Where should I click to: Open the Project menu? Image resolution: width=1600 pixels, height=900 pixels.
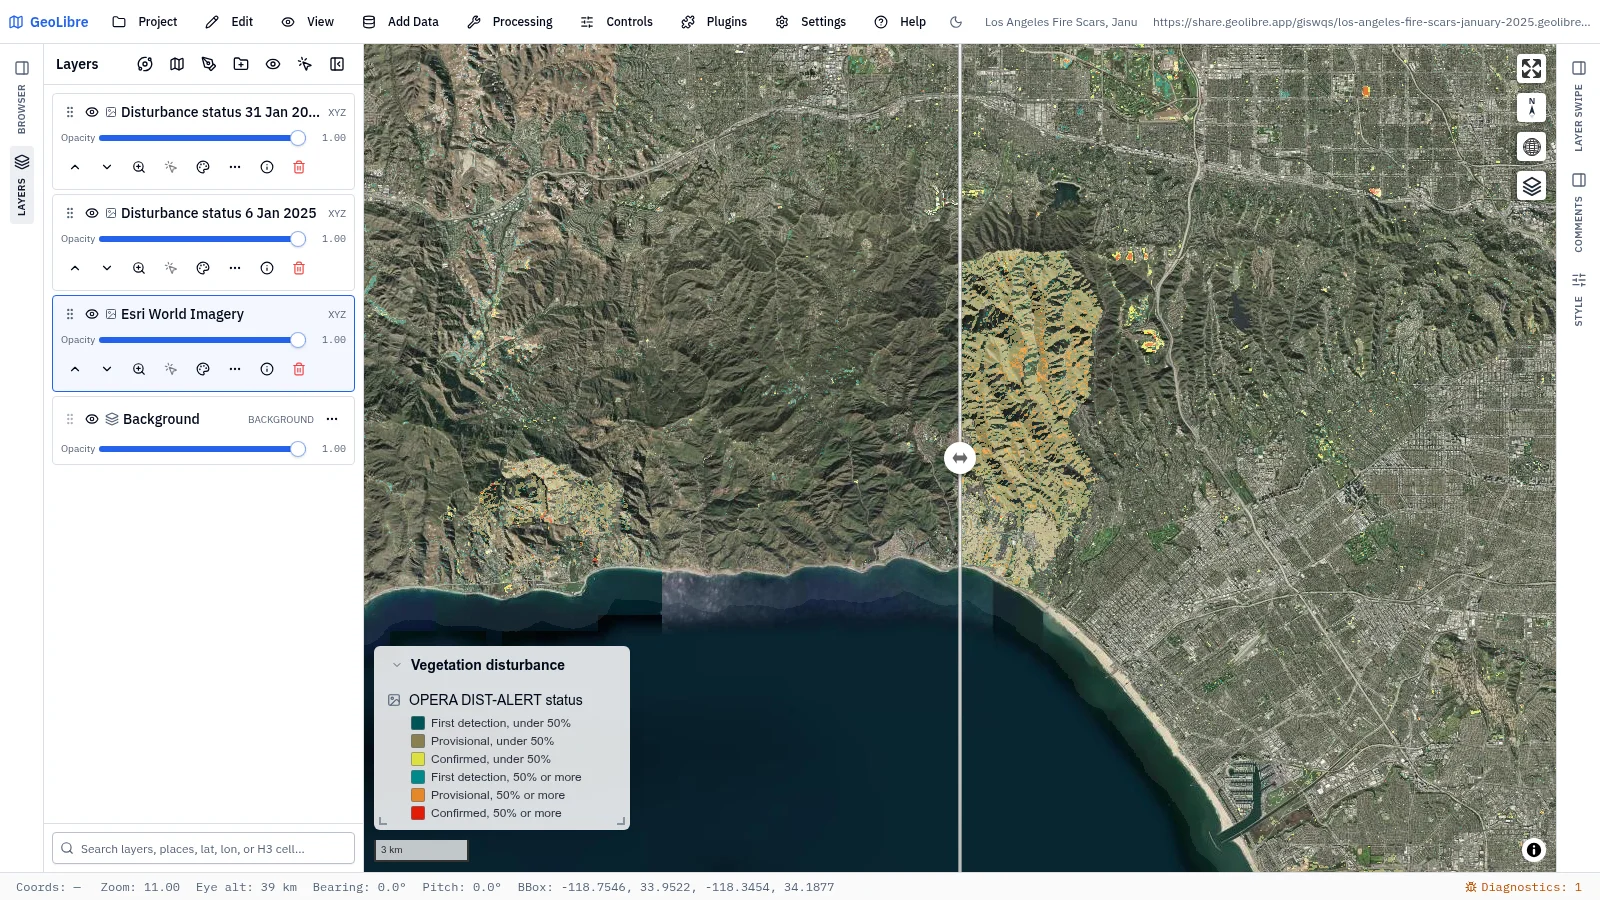coord(145,22)
